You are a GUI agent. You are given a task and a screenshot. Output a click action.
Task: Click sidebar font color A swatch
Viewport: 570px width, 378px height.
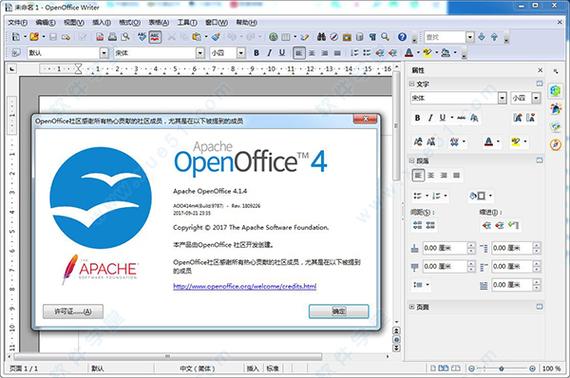489,141
